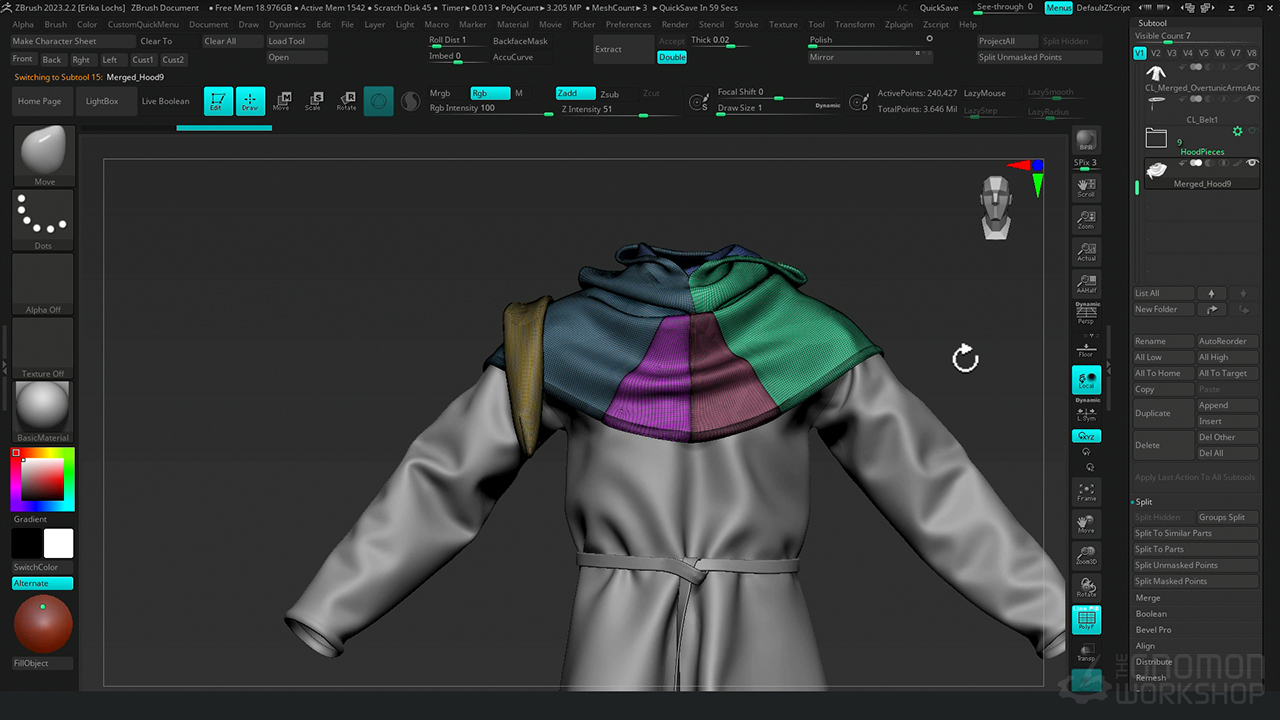Expand the Boolean section

tap(1151, 614)
